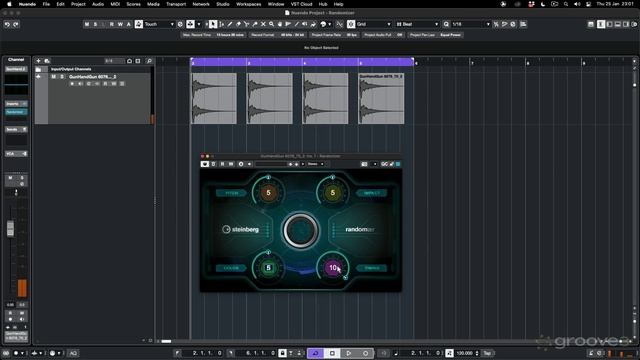Toggle global Solo S button in toolbar
Viewport: 640px width, 360px height.
96,24
